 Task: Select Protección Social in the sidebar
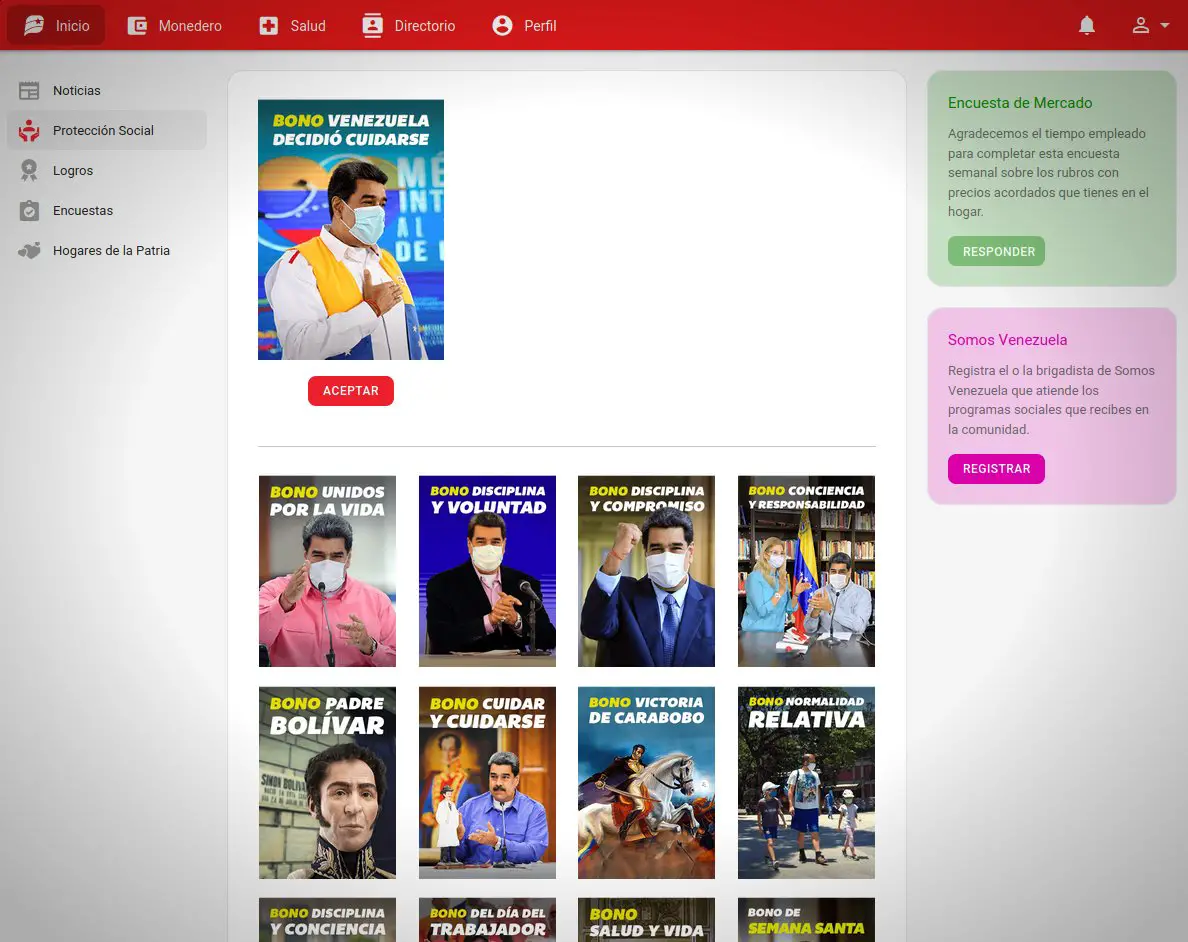coord(103,131)
